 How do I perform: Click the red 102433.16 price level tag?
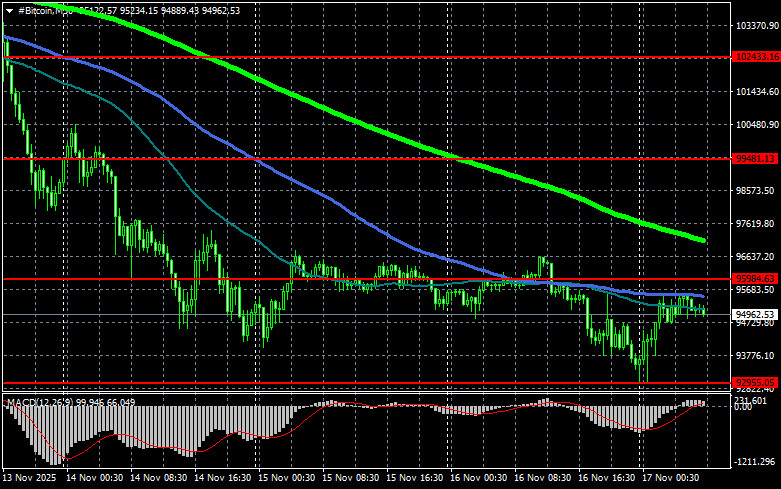[755, 58]
